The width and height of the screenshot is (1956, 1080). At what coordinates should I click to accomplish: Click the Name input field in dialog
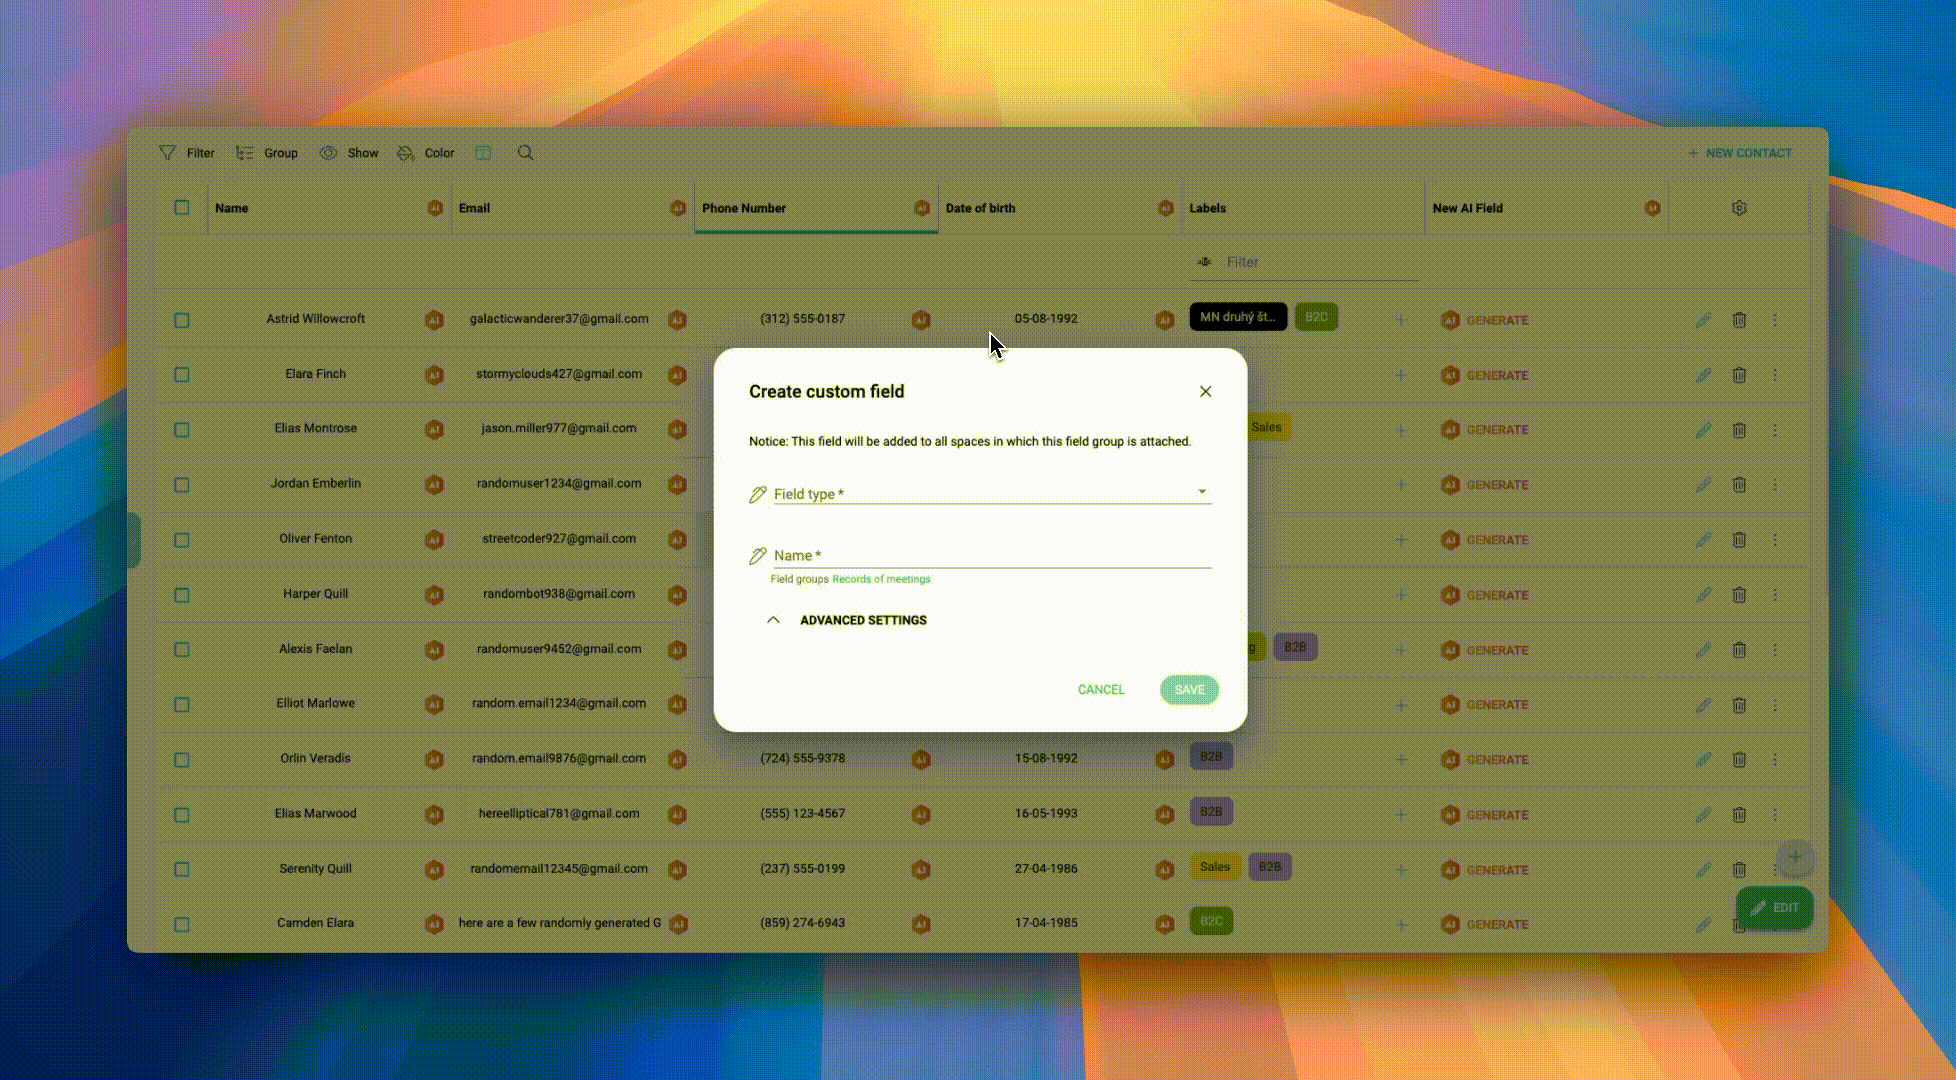click(x=990, y=555)
